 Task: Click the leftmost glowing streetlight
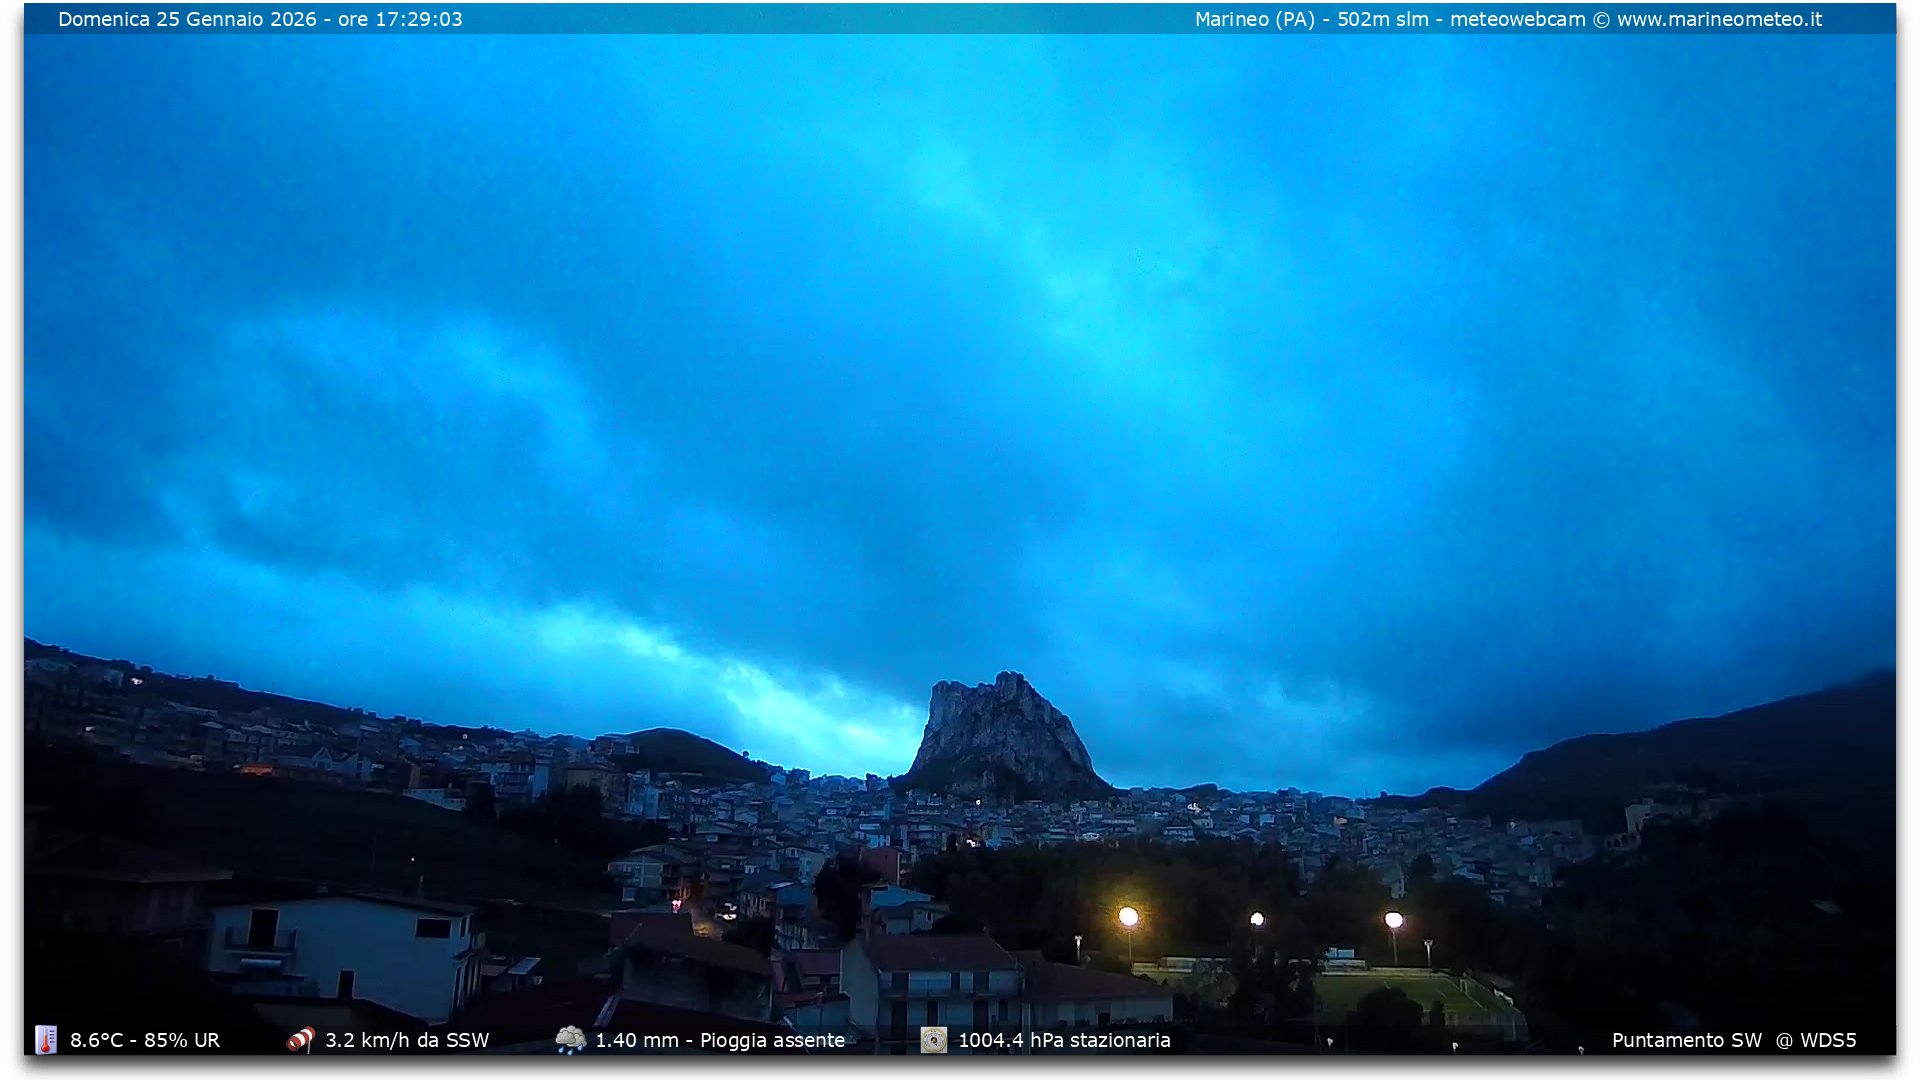tap(1128, 916)
